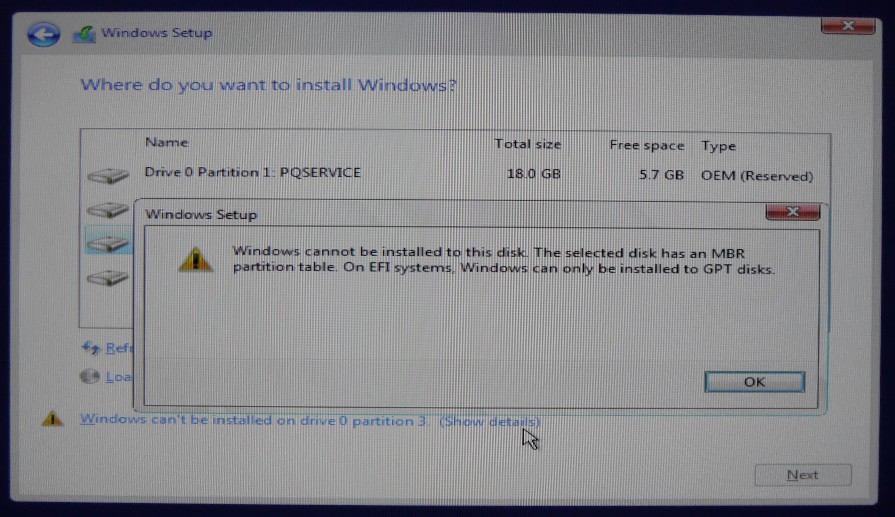Sort by the Free space column header
This screenshot has width=895, height=517.
pos(647,146)
